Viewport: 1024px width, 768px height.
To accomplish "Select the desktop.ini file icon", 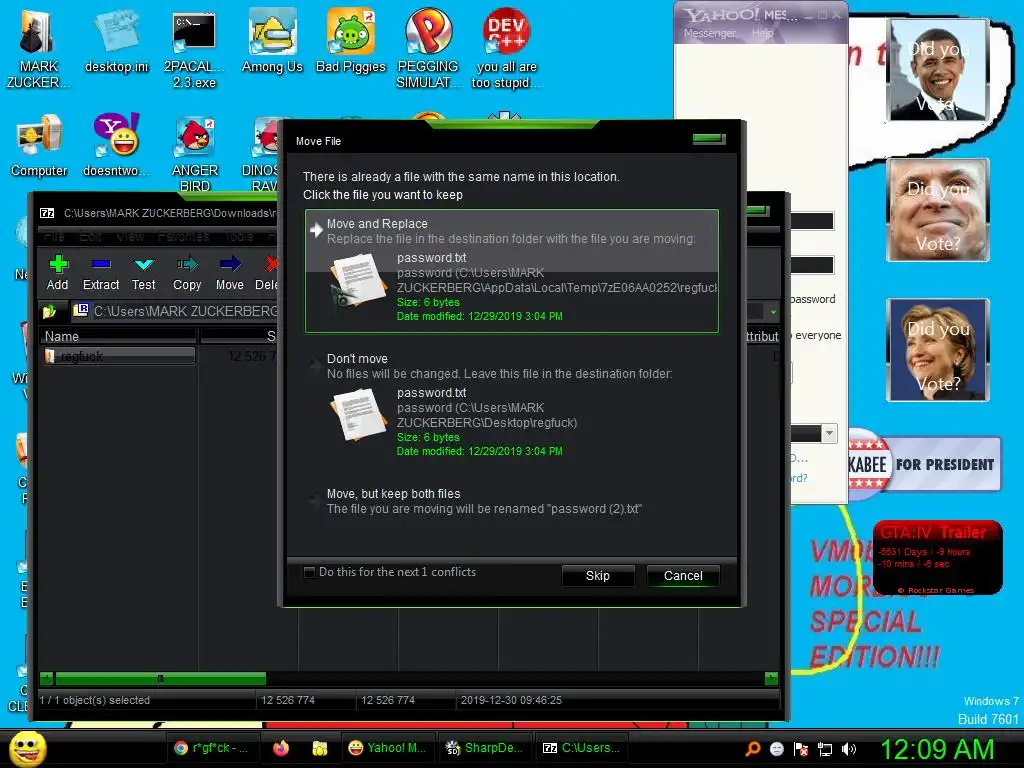I will click(116, 42).
